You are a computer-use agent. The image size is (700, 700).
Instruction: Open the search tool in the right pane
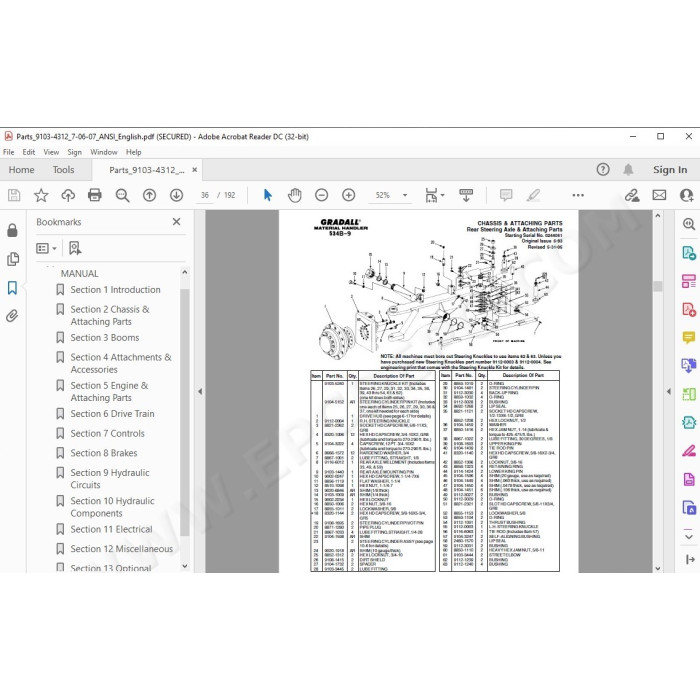click(x=689, y=224)
